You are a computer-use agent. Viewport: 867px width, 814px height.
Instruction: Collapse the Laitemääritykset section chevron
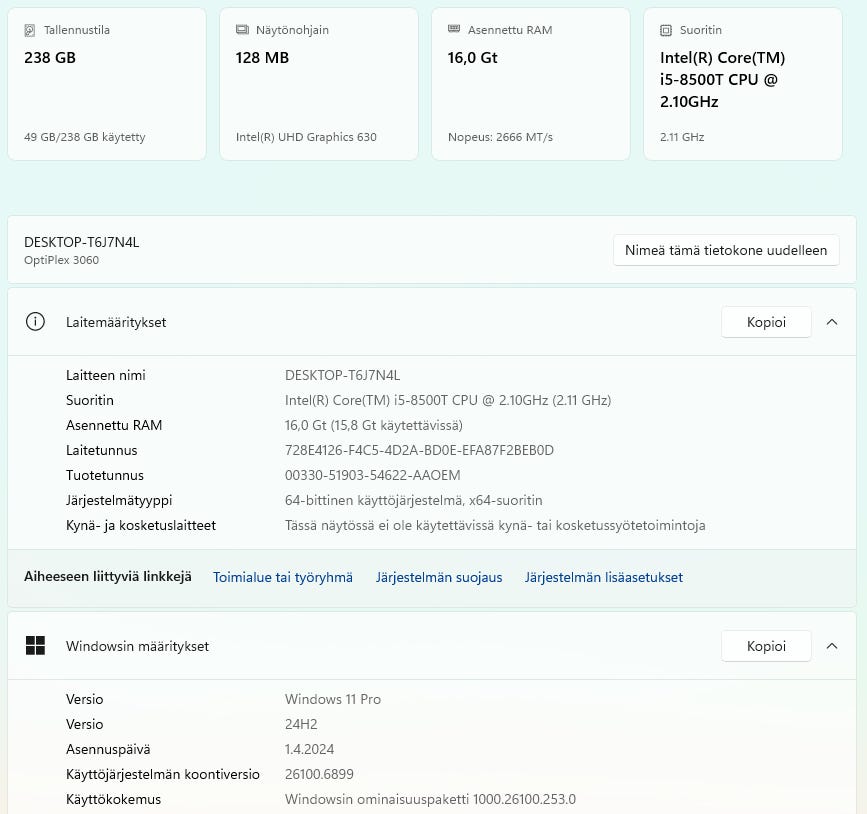(x=832, y=322)
